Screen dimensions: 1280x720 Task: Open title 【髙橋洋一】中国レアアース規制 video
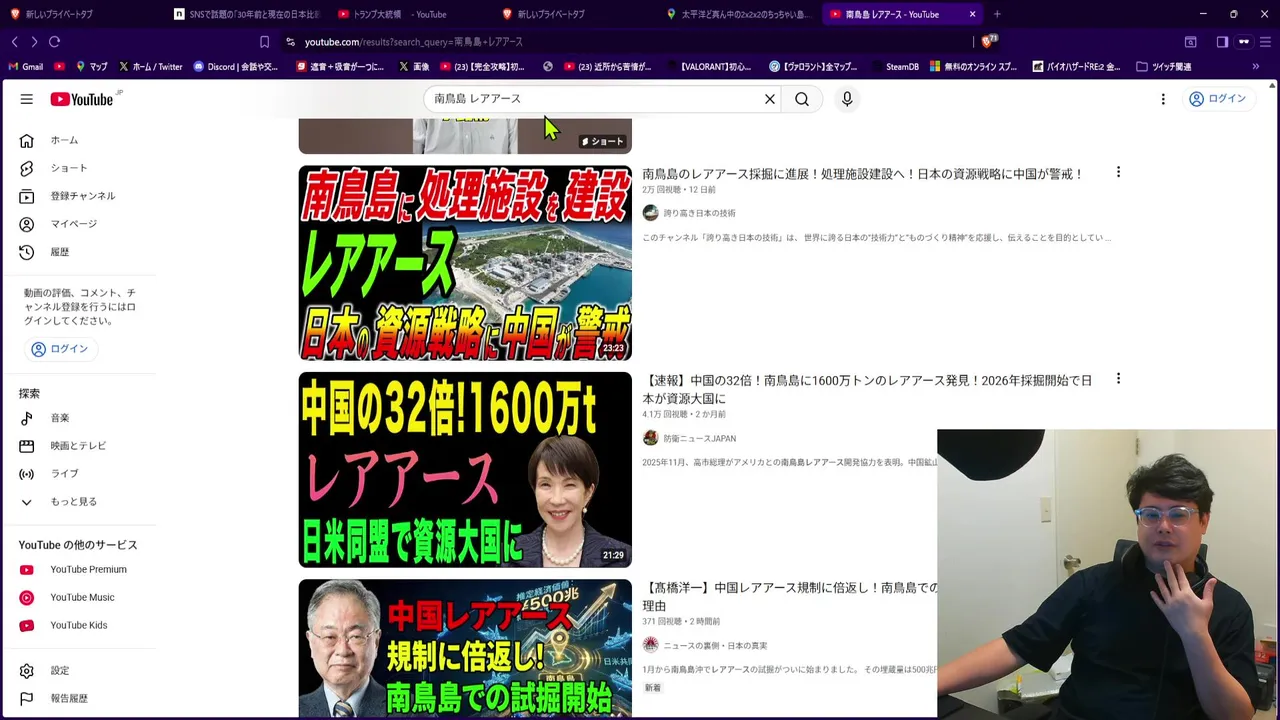point(790,596)
